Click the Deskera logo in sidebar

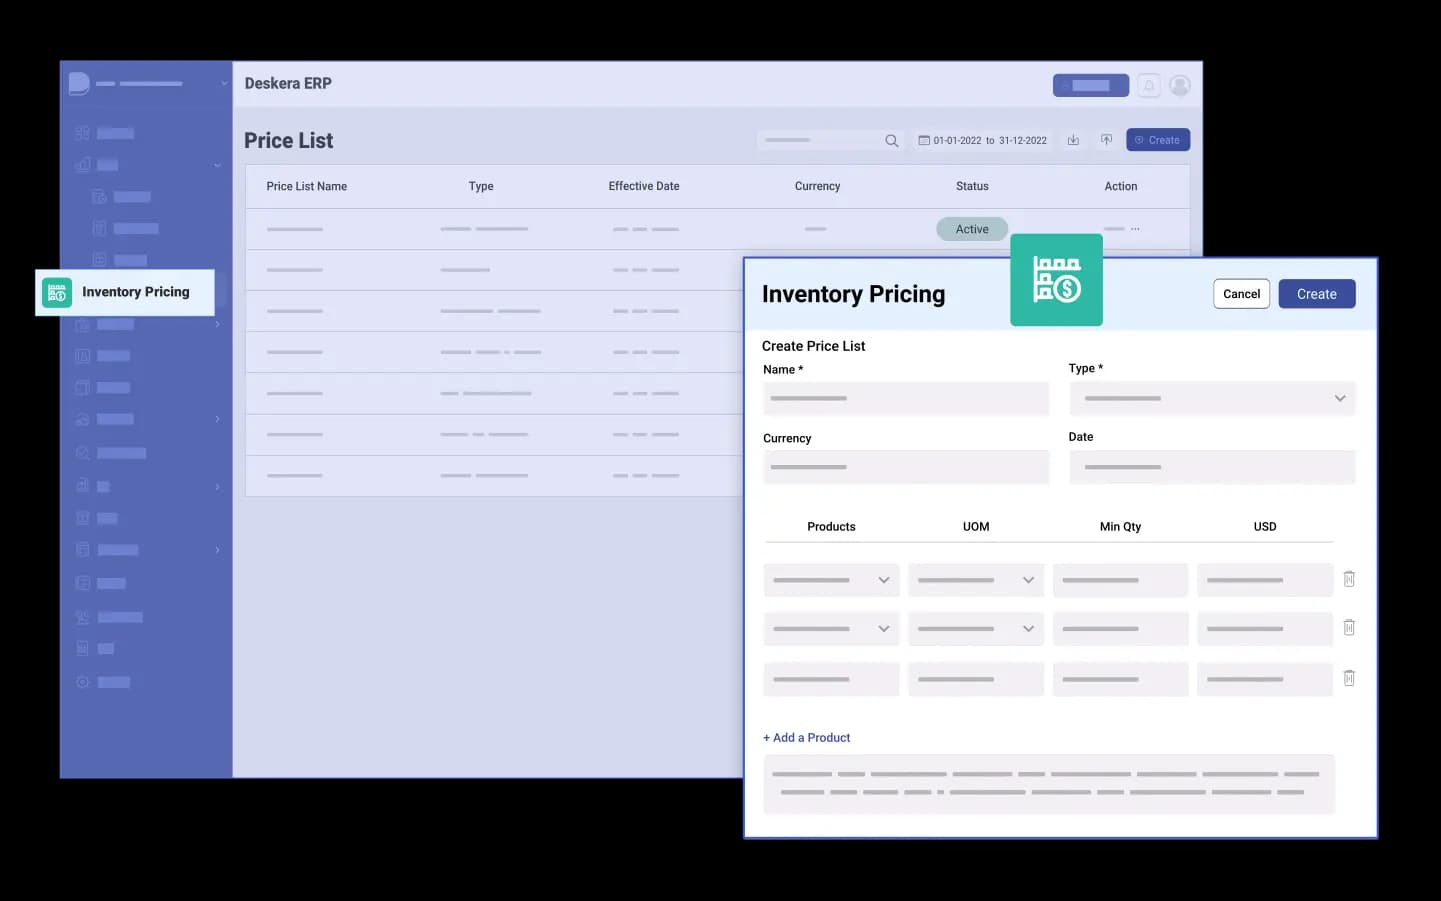tap(79, 84)
